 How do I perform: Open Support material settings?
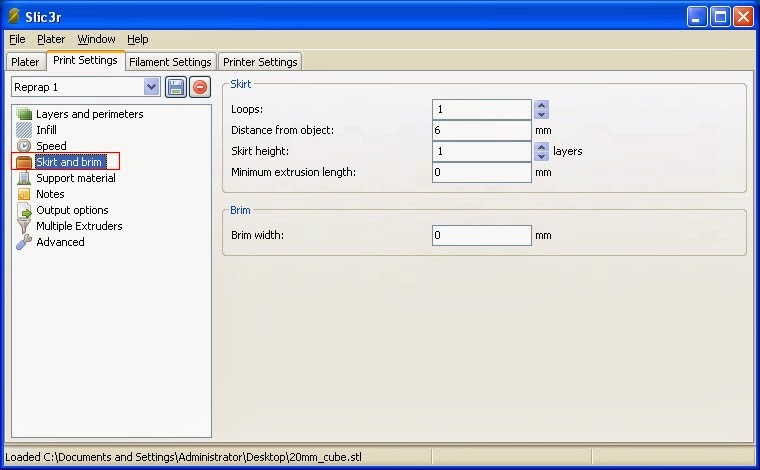[x=76, y=178]
